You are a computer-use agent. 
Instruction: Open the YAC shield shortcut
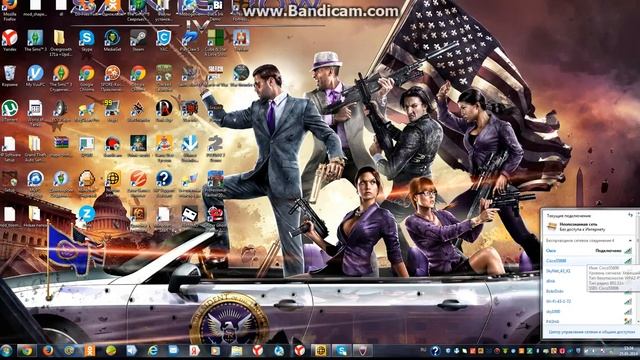click(164, 40)
